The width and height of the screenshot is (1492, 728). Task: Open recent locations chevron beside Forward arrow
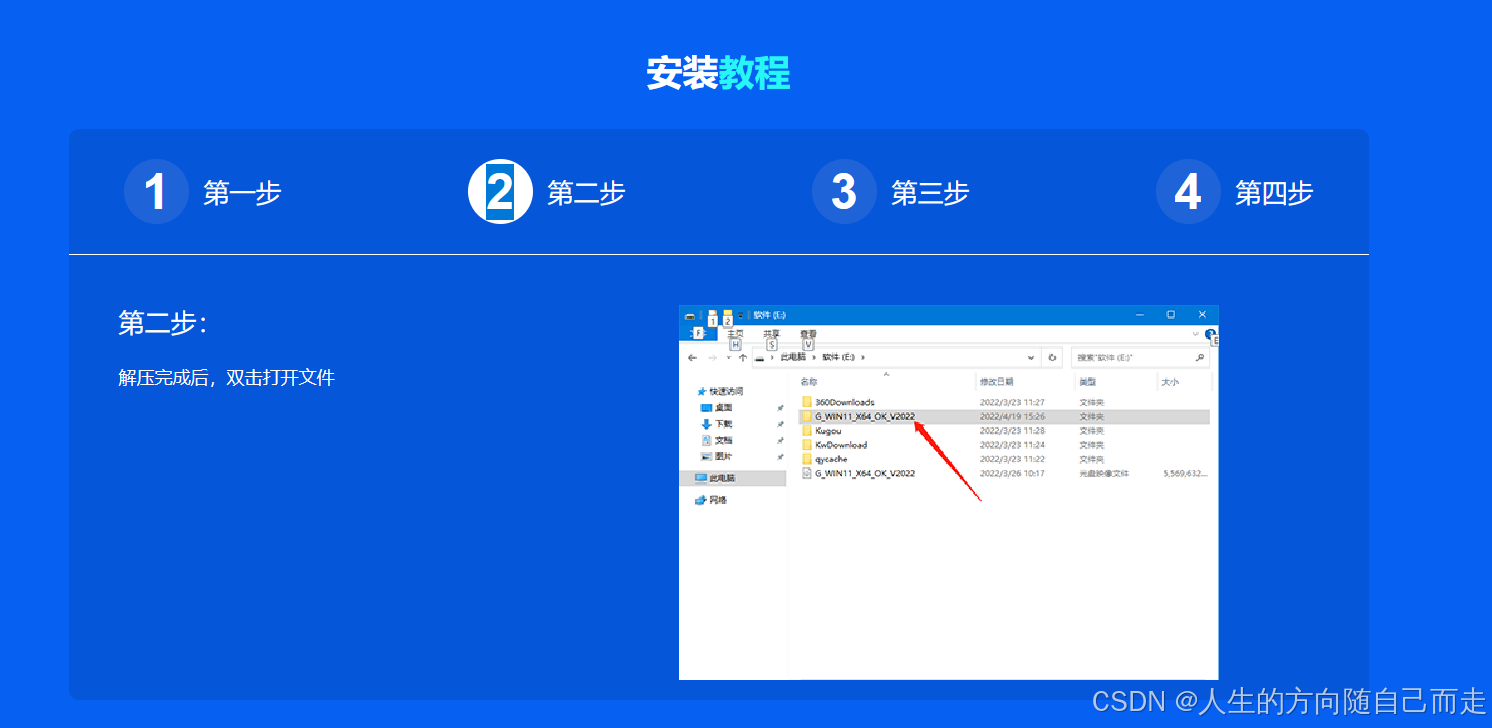pyautogui.click(x=728, y=357)
